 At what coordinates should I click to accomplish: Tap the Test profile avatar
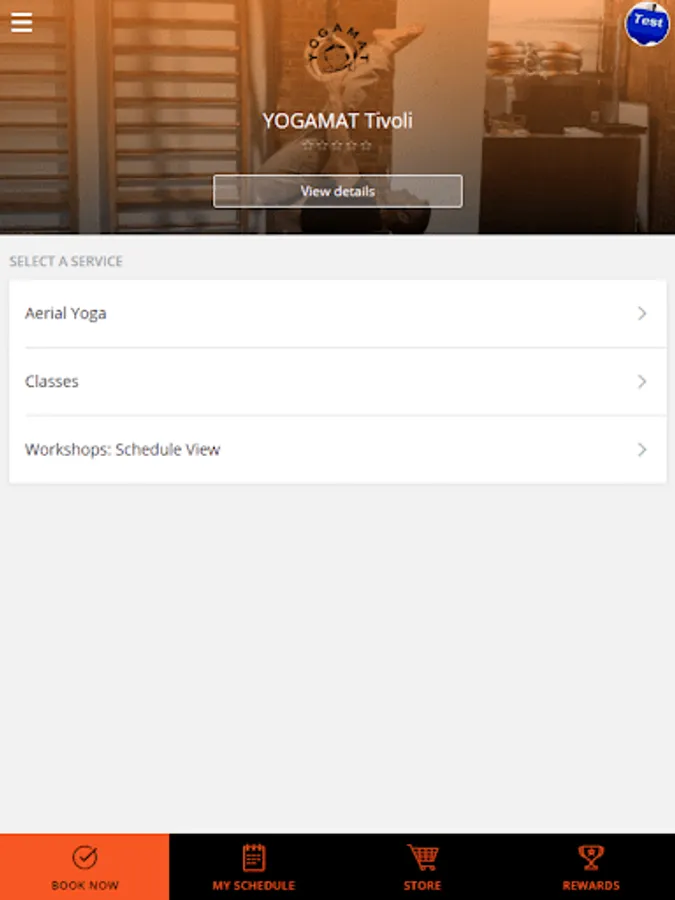tap(647, 24)
